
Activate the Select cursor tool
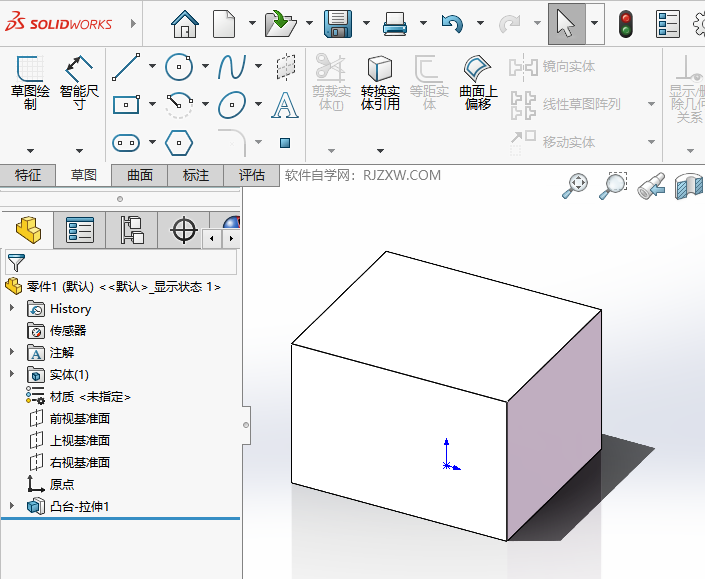click(566, 24)
